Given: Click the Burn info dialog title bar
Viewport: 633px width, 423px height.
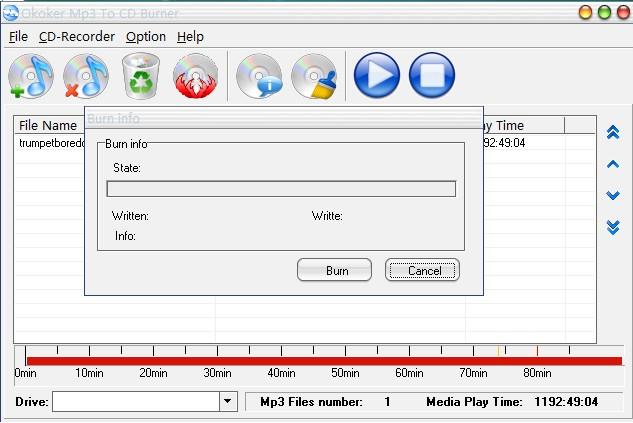Looking at the screenshot, I should [x=284, y=118].
